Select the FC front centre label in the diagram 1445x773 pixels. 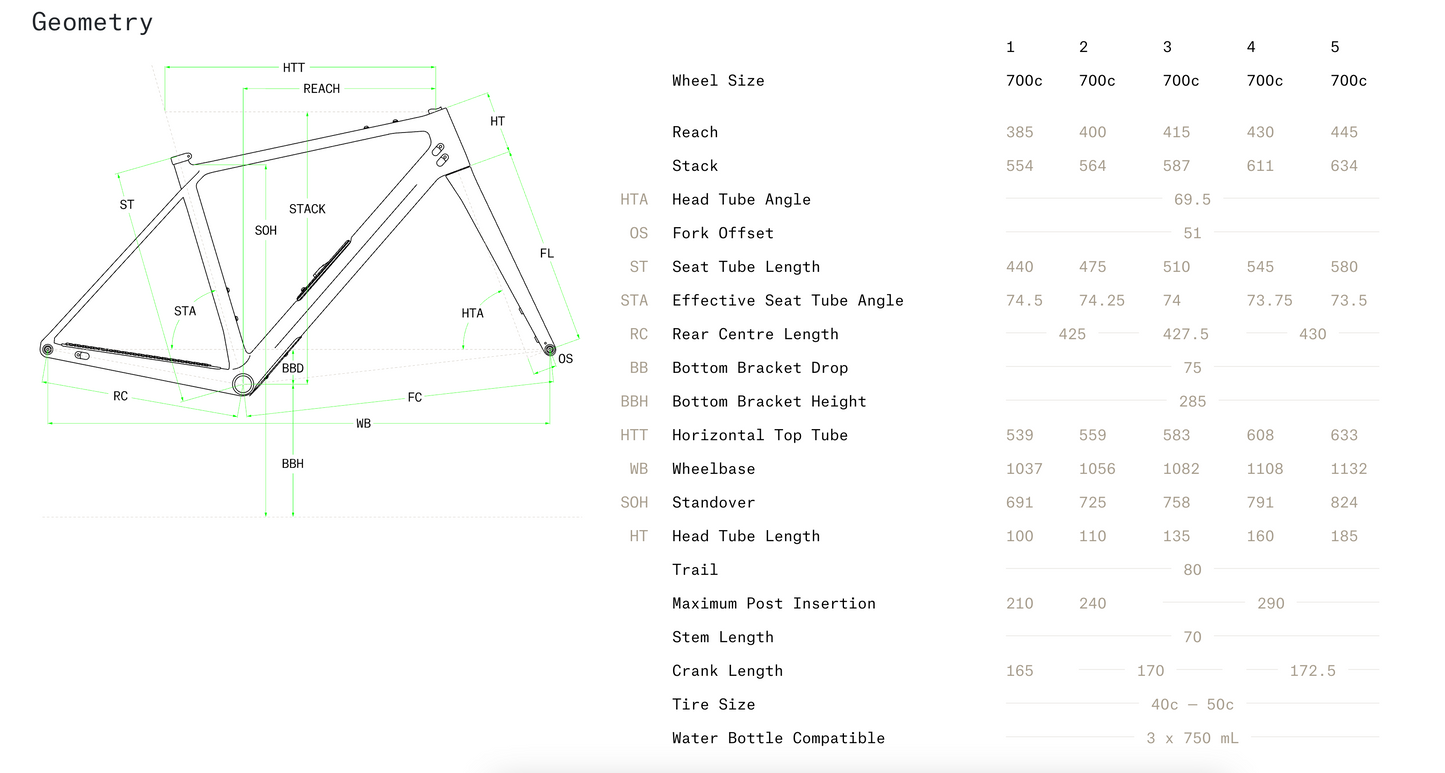tap(415, 398)
